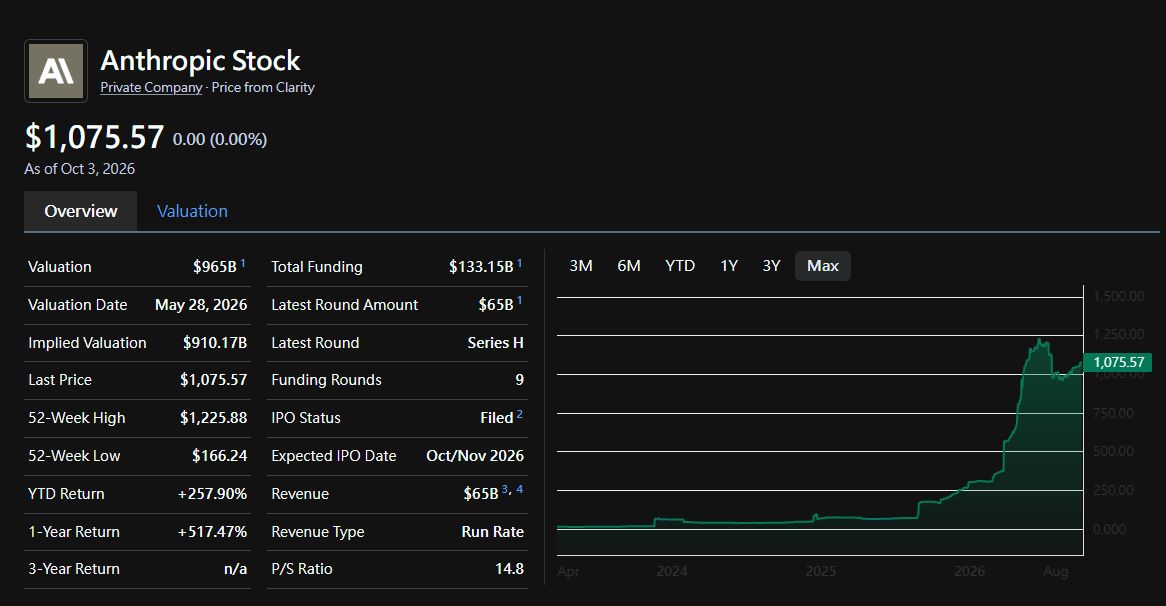This screenshot has width=1166, height=606.
Task: Click the "As of Oct 3, 2026" date
Action: 80,169
